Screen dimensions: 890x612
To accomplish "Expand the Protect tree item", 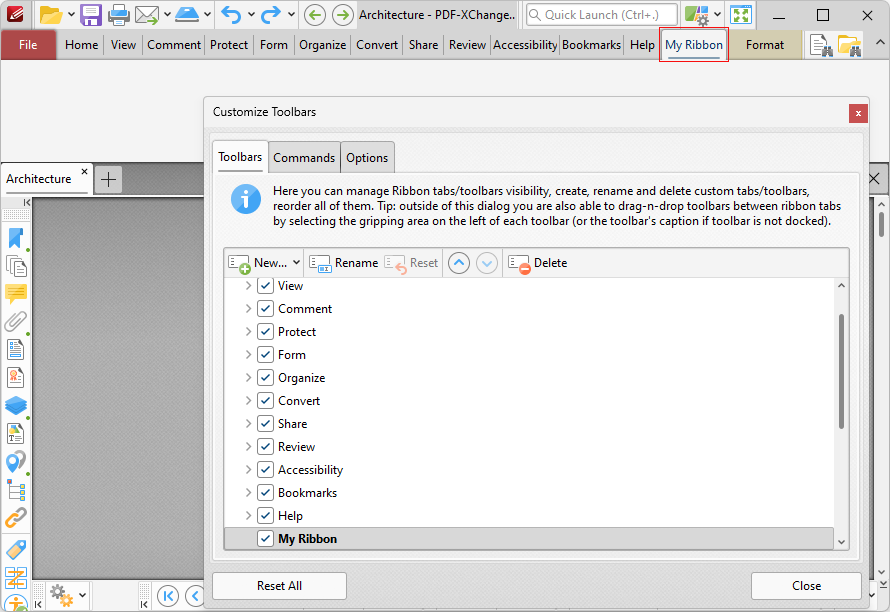I will (248, 332).
